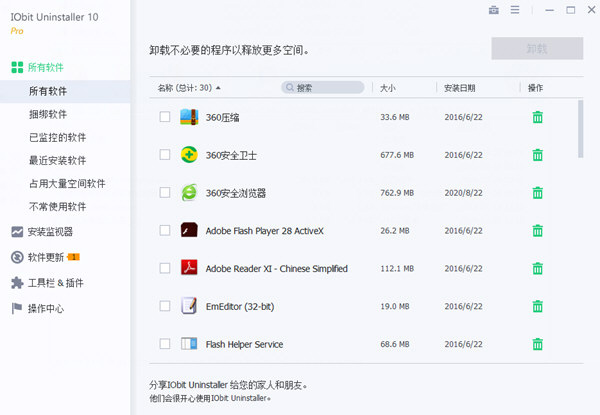
Task: Check the box next to 360压缩
Action: click(165, 117)
